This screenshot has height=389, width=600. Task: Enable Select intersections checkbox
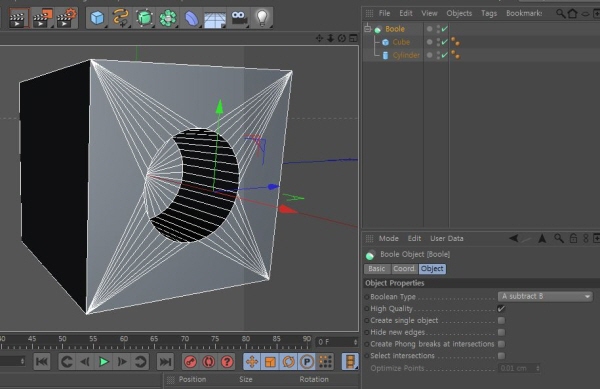pos(501,356)
